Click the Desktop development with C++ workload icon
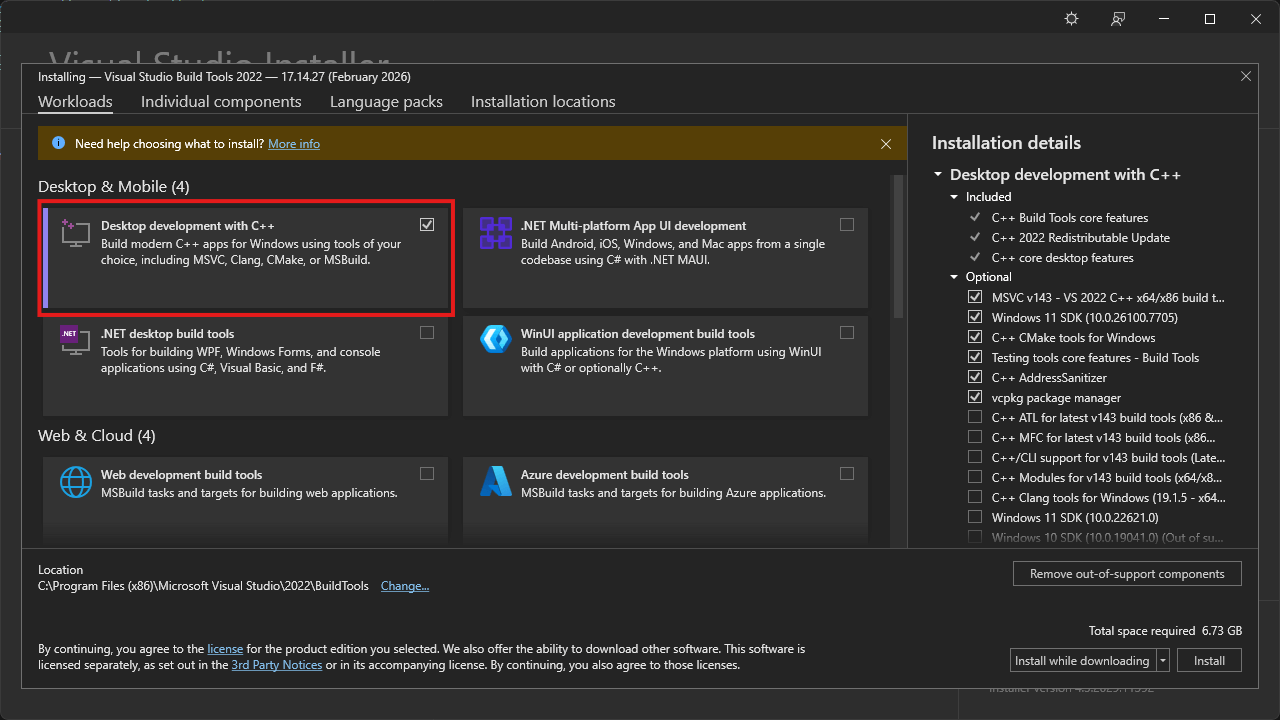 pos(76,232)
